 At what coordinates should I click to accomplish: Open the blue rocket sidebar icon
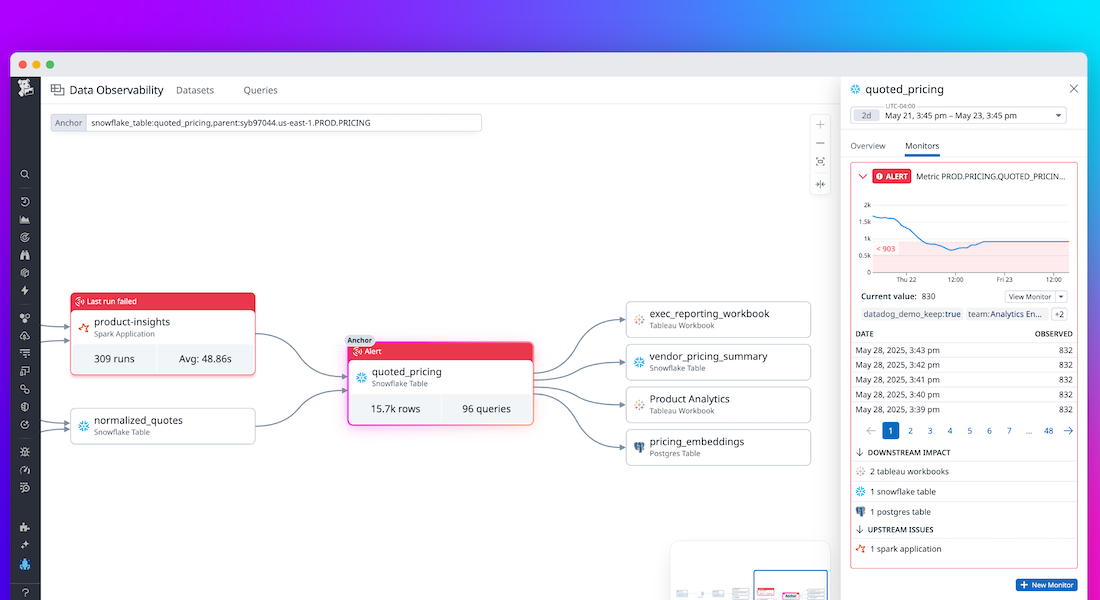click(x=25, y=564)
